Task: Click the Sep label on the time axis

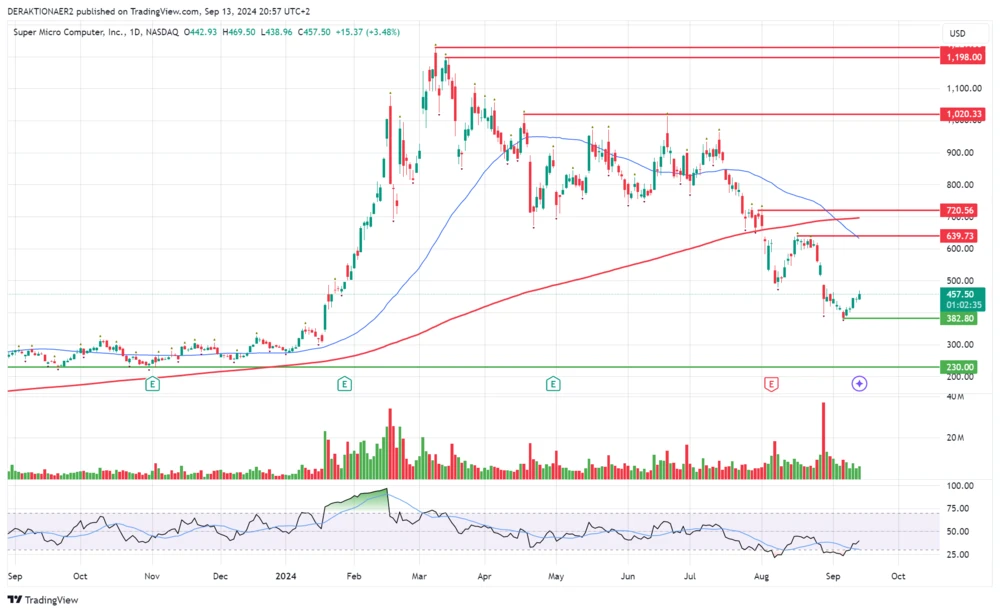Action: [x=15, y=577]
